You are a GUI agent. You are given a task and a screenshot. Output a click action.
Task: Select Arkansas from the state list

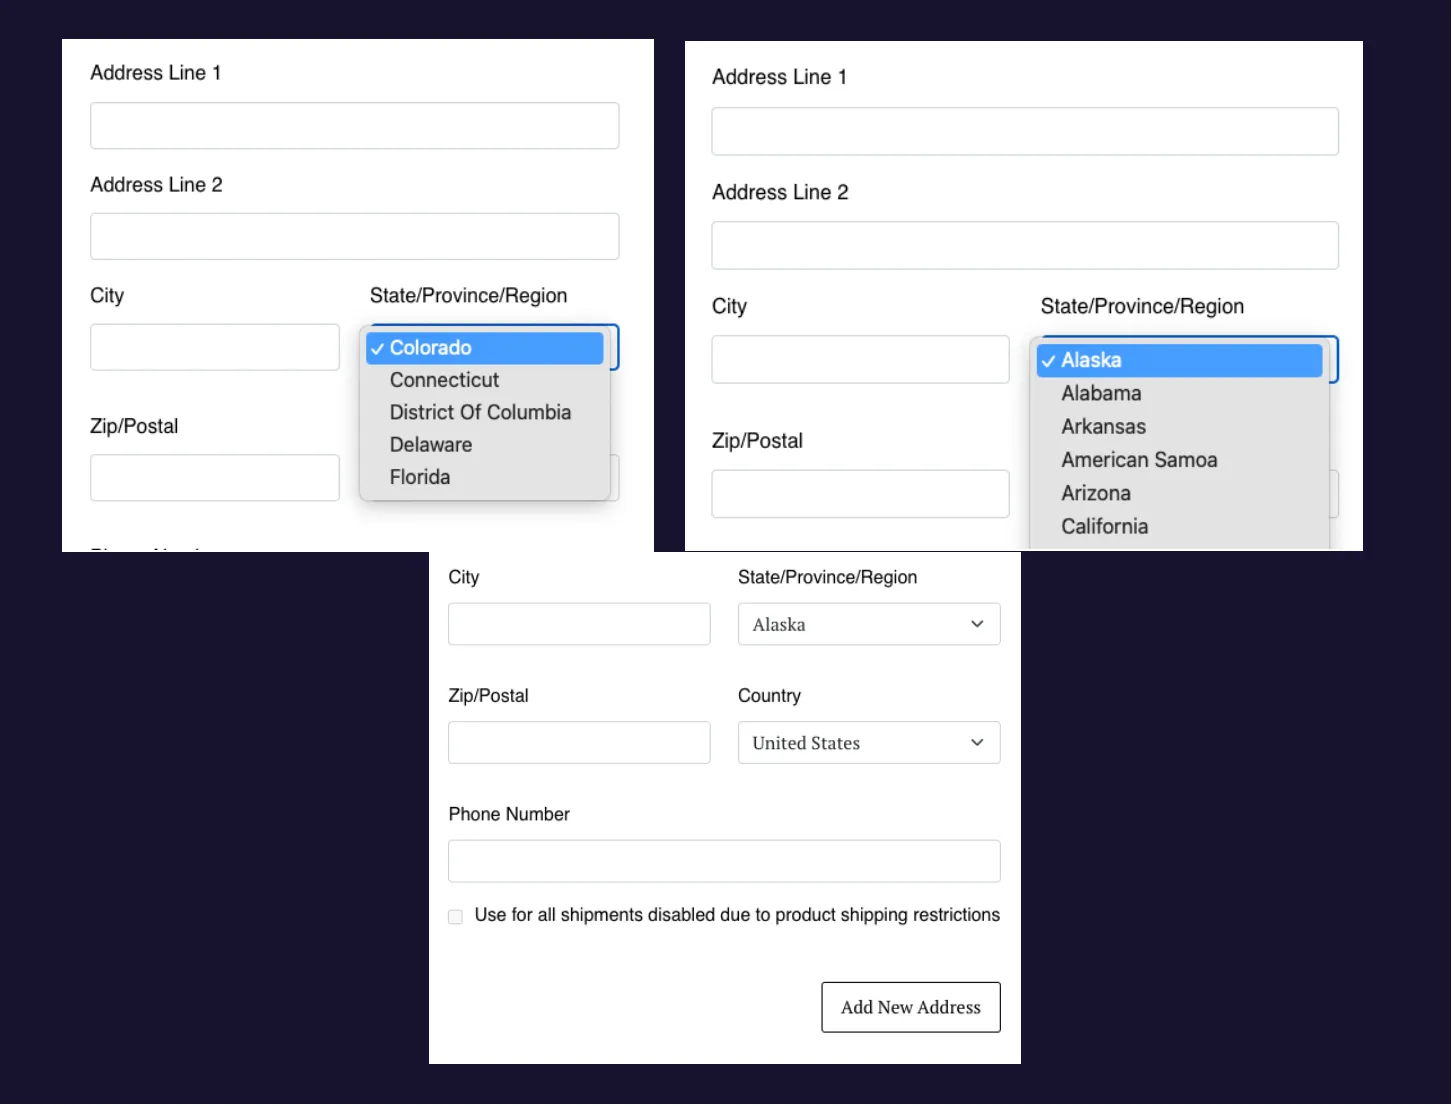click(1179, 427)
